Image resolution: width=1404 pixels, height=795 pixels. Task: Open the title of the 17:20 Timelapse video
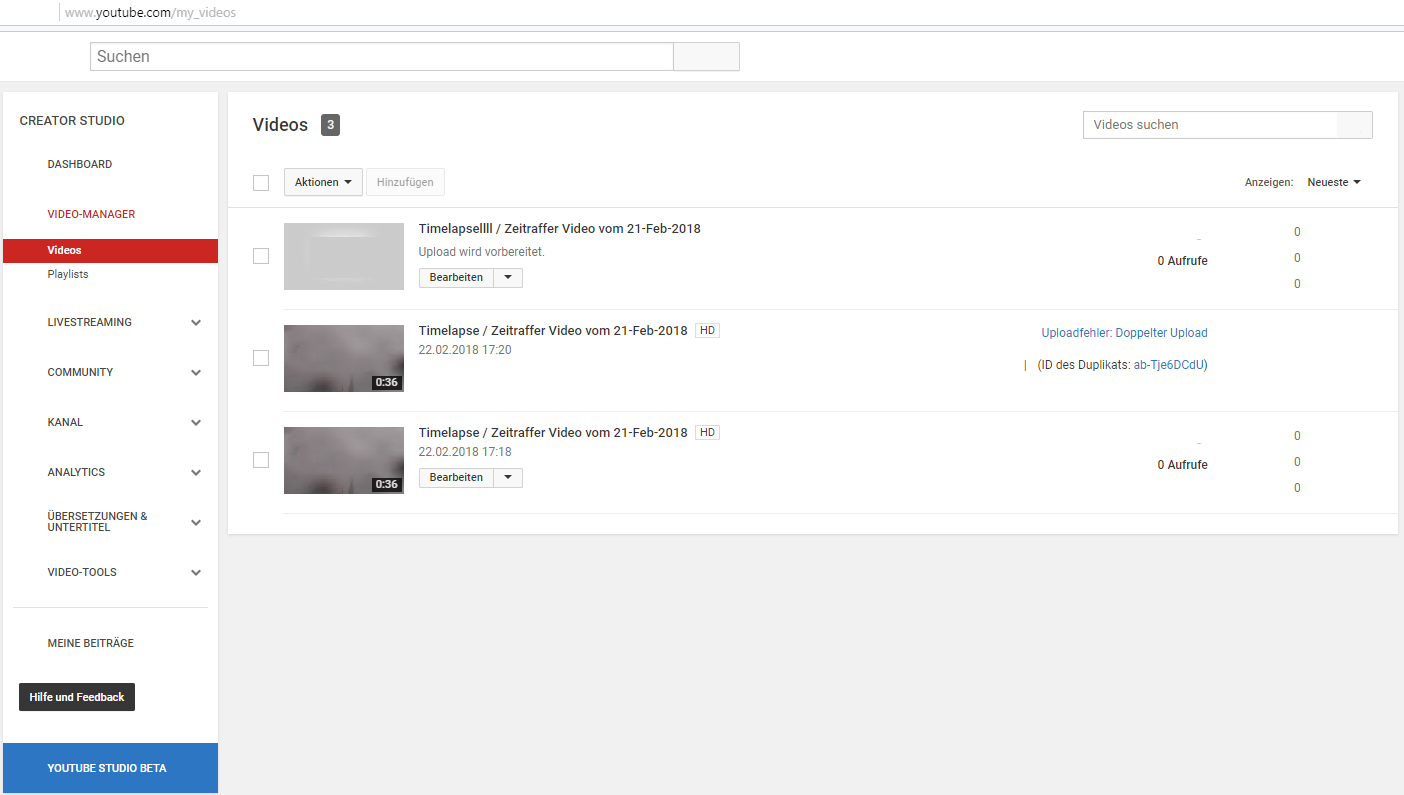(553, 331)
